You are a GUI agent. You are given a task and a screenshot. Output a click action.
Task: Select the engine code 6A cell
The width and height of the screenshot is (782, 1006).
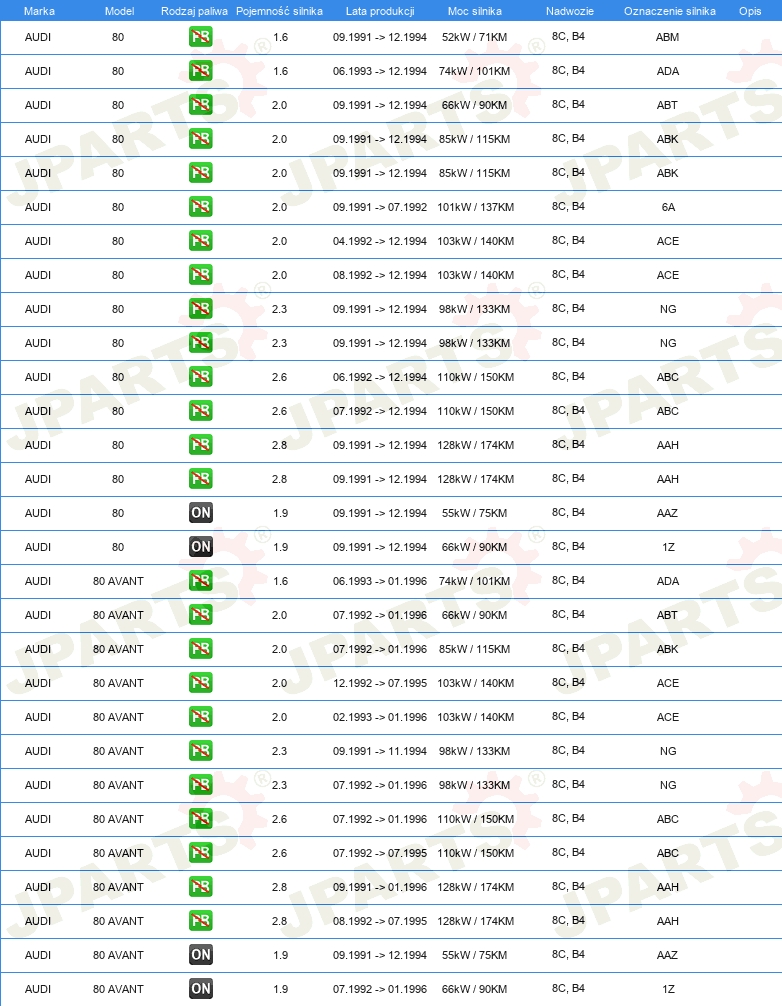pos(668,207)
